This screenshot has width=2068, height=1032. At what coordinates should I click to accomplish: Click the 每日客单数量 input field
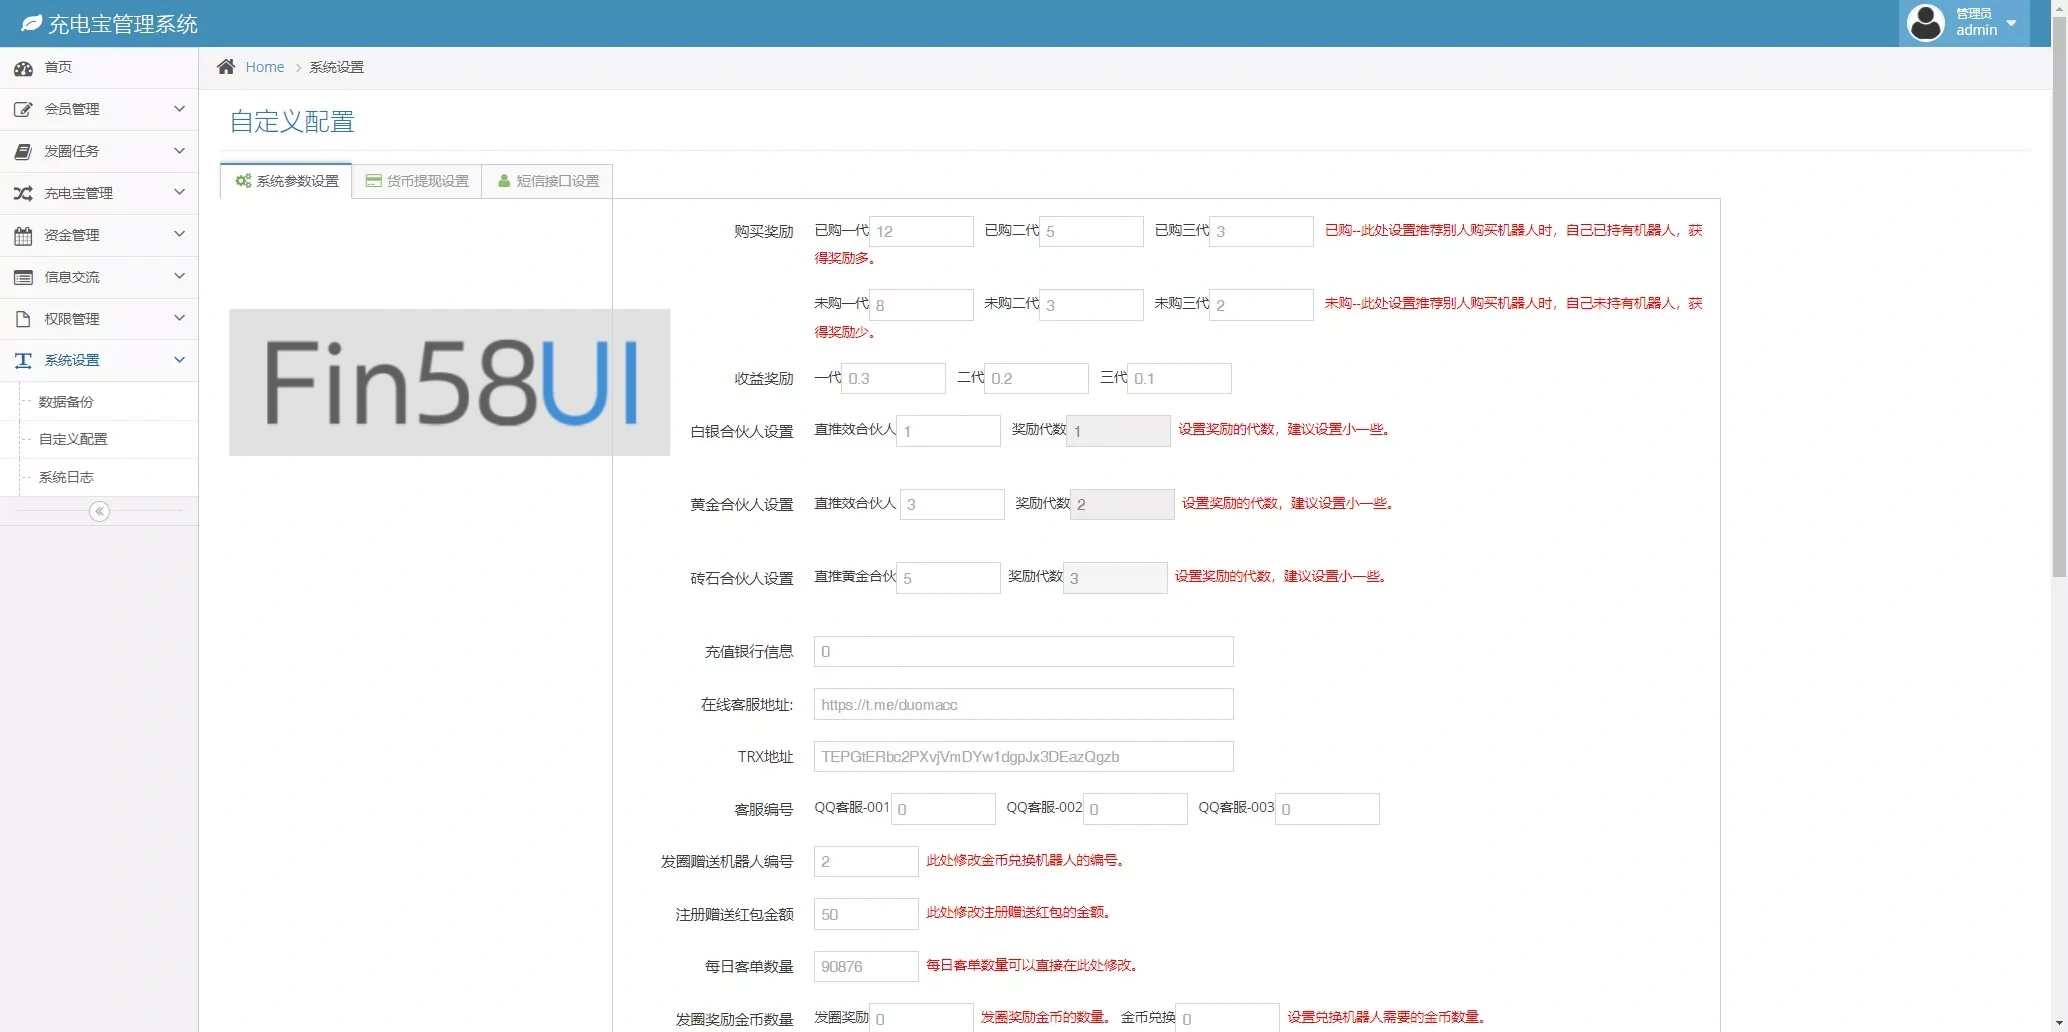click(865, 966)
